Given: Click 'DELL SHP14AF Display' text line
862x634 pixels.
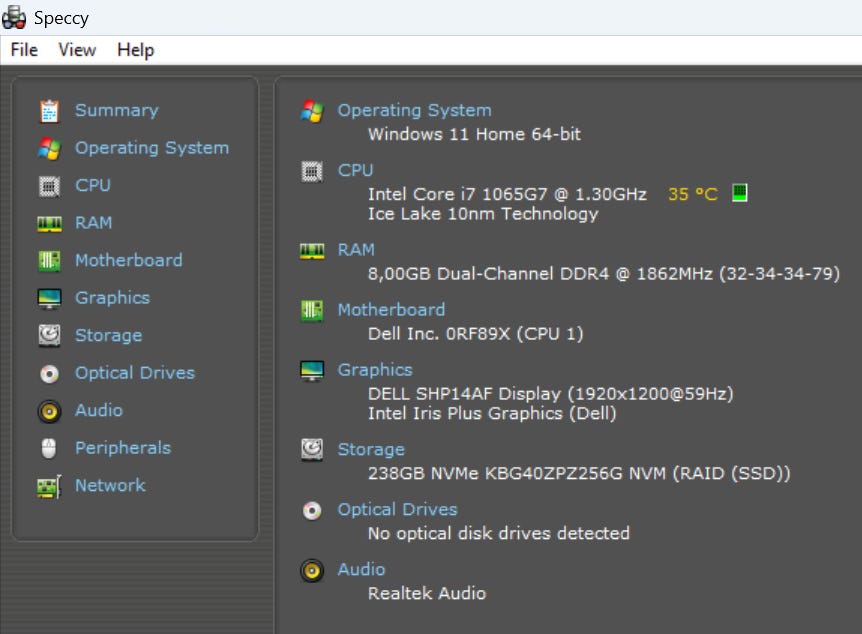Looking at the screenshot, I should point(550,394).
